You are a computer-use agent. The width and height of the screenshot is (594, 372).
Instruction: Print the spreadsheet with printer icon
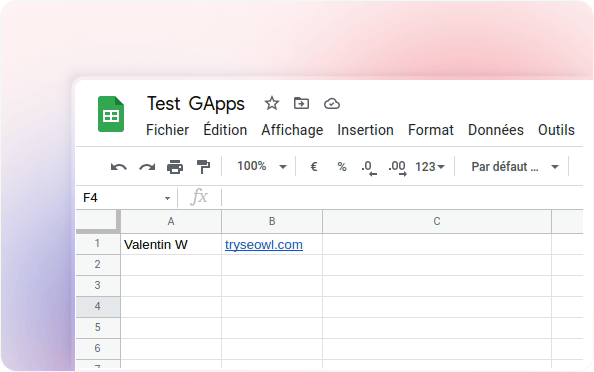(x=175, y=167)
